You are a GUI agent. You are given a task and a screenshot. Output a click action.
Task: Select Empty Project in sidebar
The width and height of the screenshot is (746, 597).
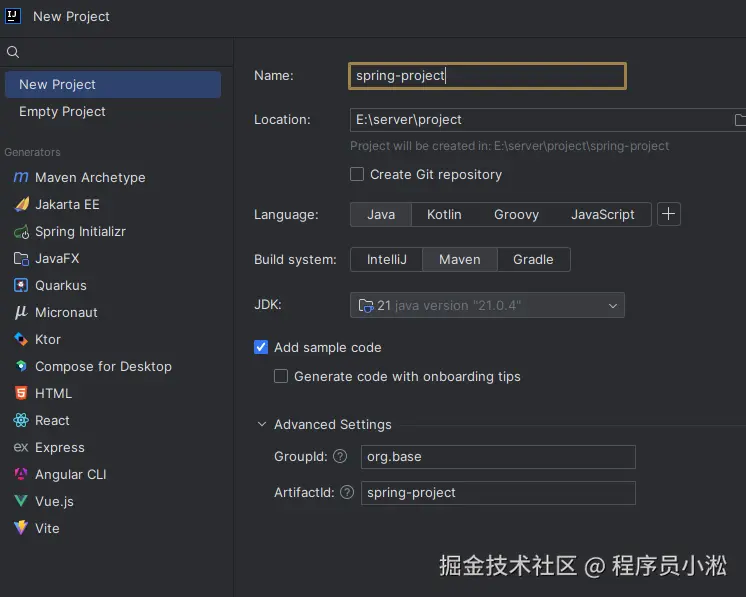pos(113,111)
